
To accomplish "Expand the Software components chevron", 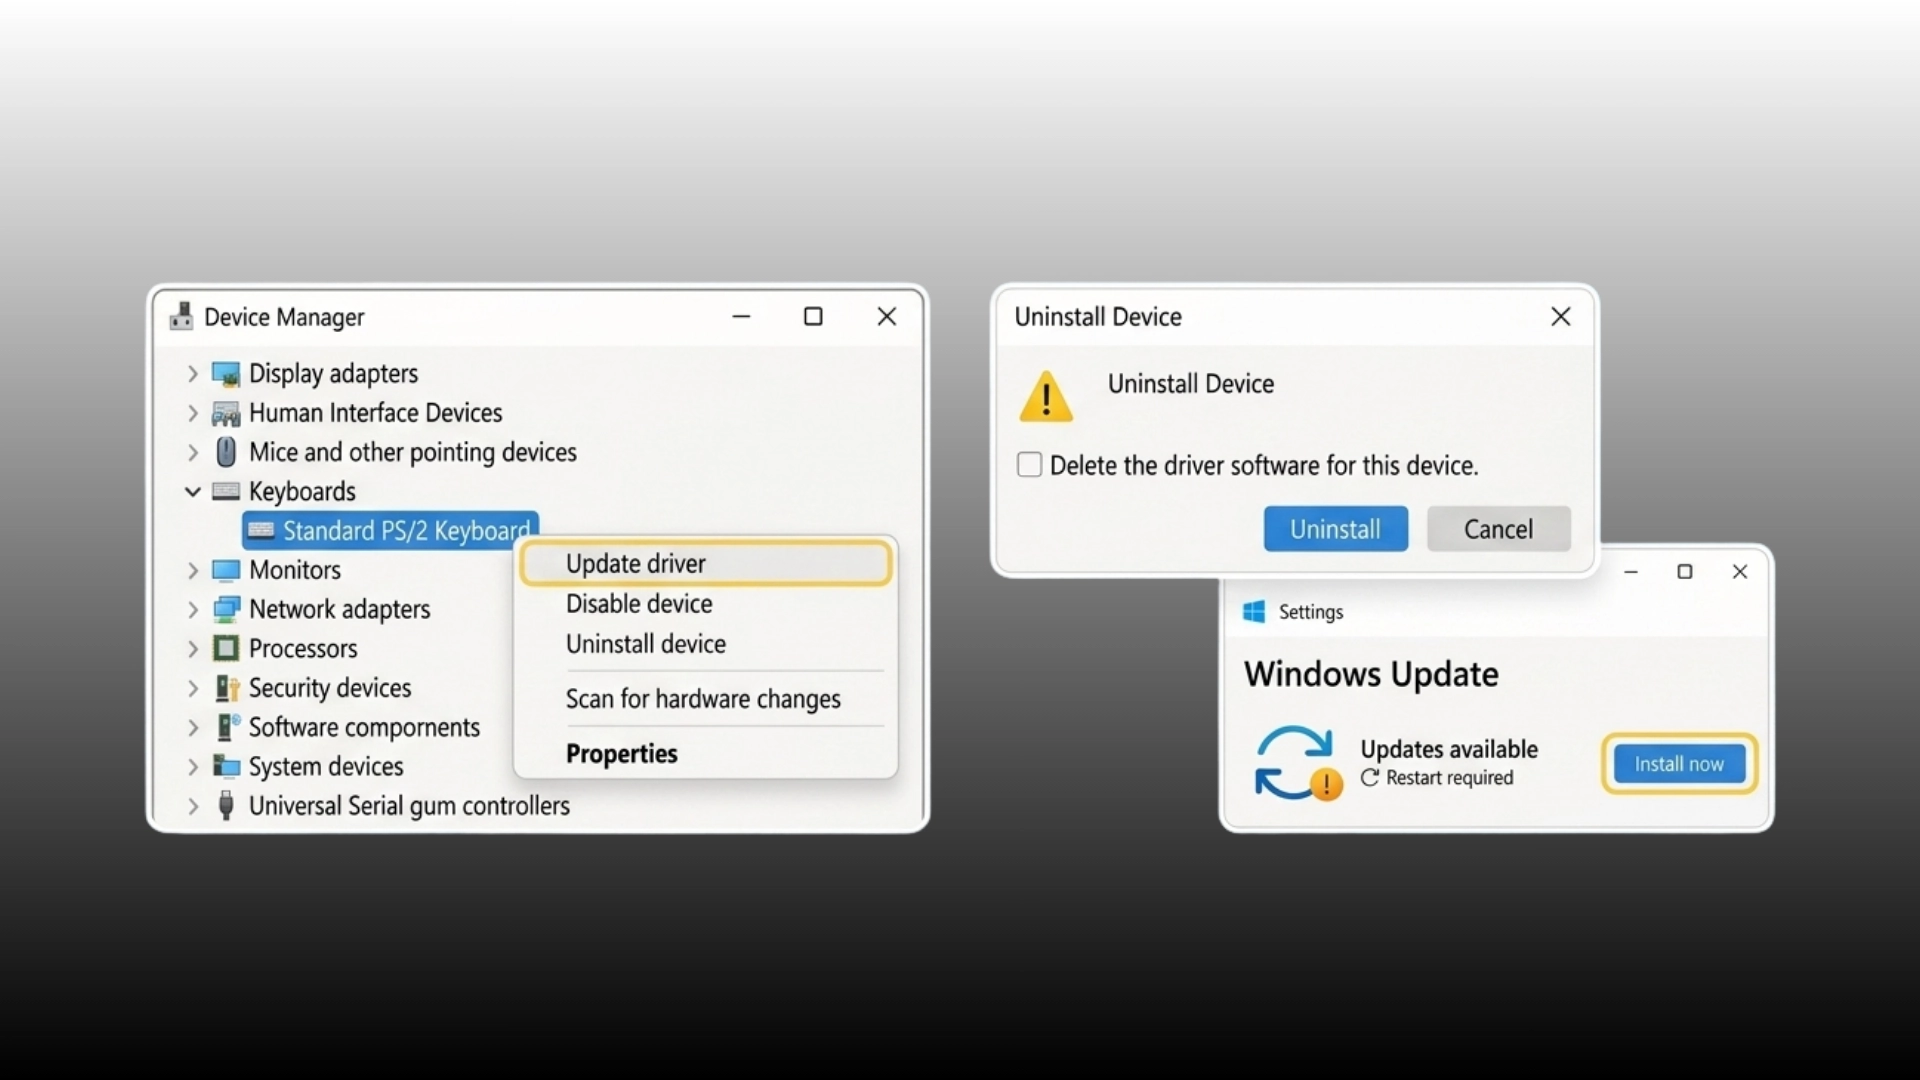I will (193, 727).
